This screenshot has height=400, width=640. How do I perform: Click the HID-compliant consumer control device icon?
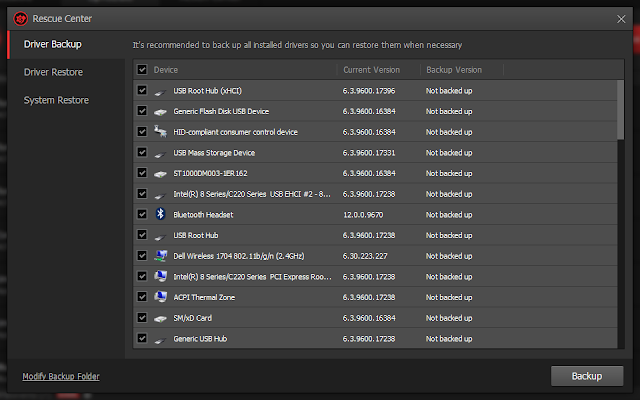tap(160, 132)
